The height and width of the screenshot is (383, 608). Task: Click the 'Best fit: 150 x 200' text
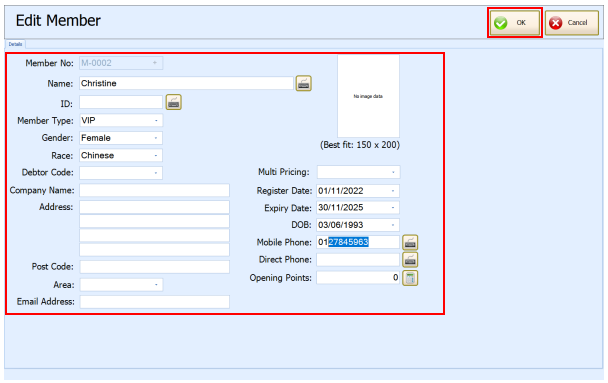click(360, 145)
